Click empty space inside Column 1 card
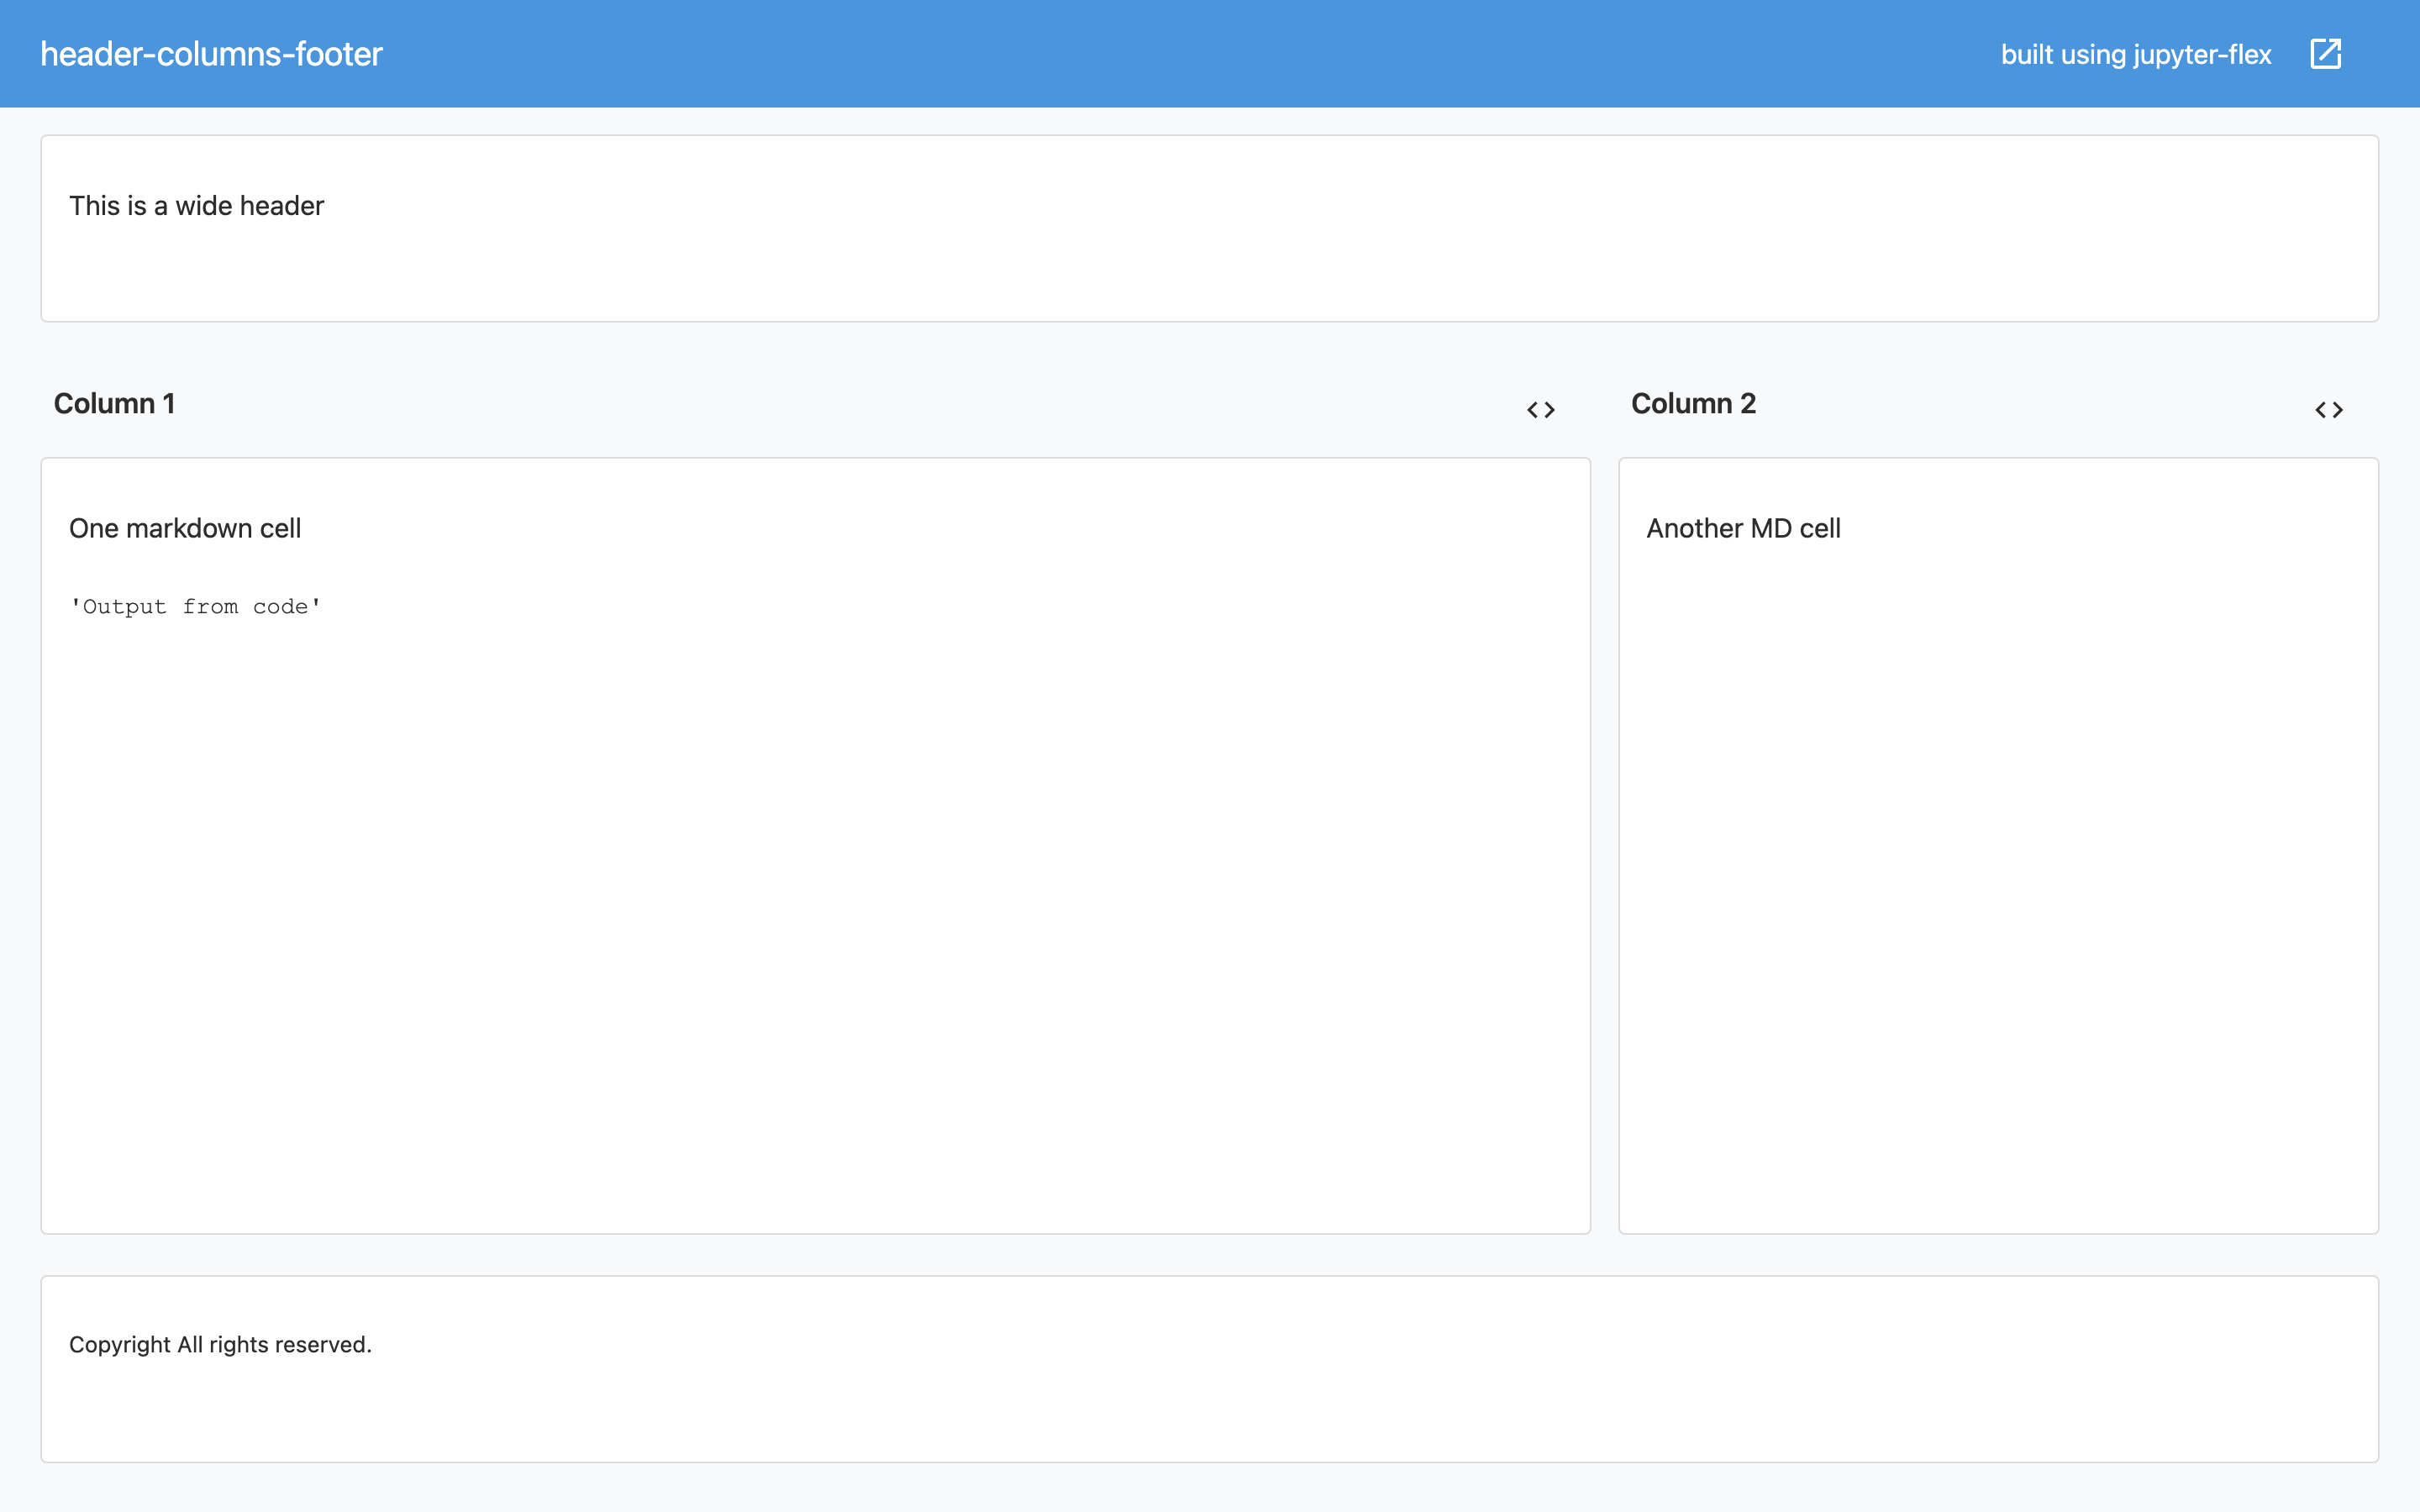2420x1512 pixels. tap(815, 900)
